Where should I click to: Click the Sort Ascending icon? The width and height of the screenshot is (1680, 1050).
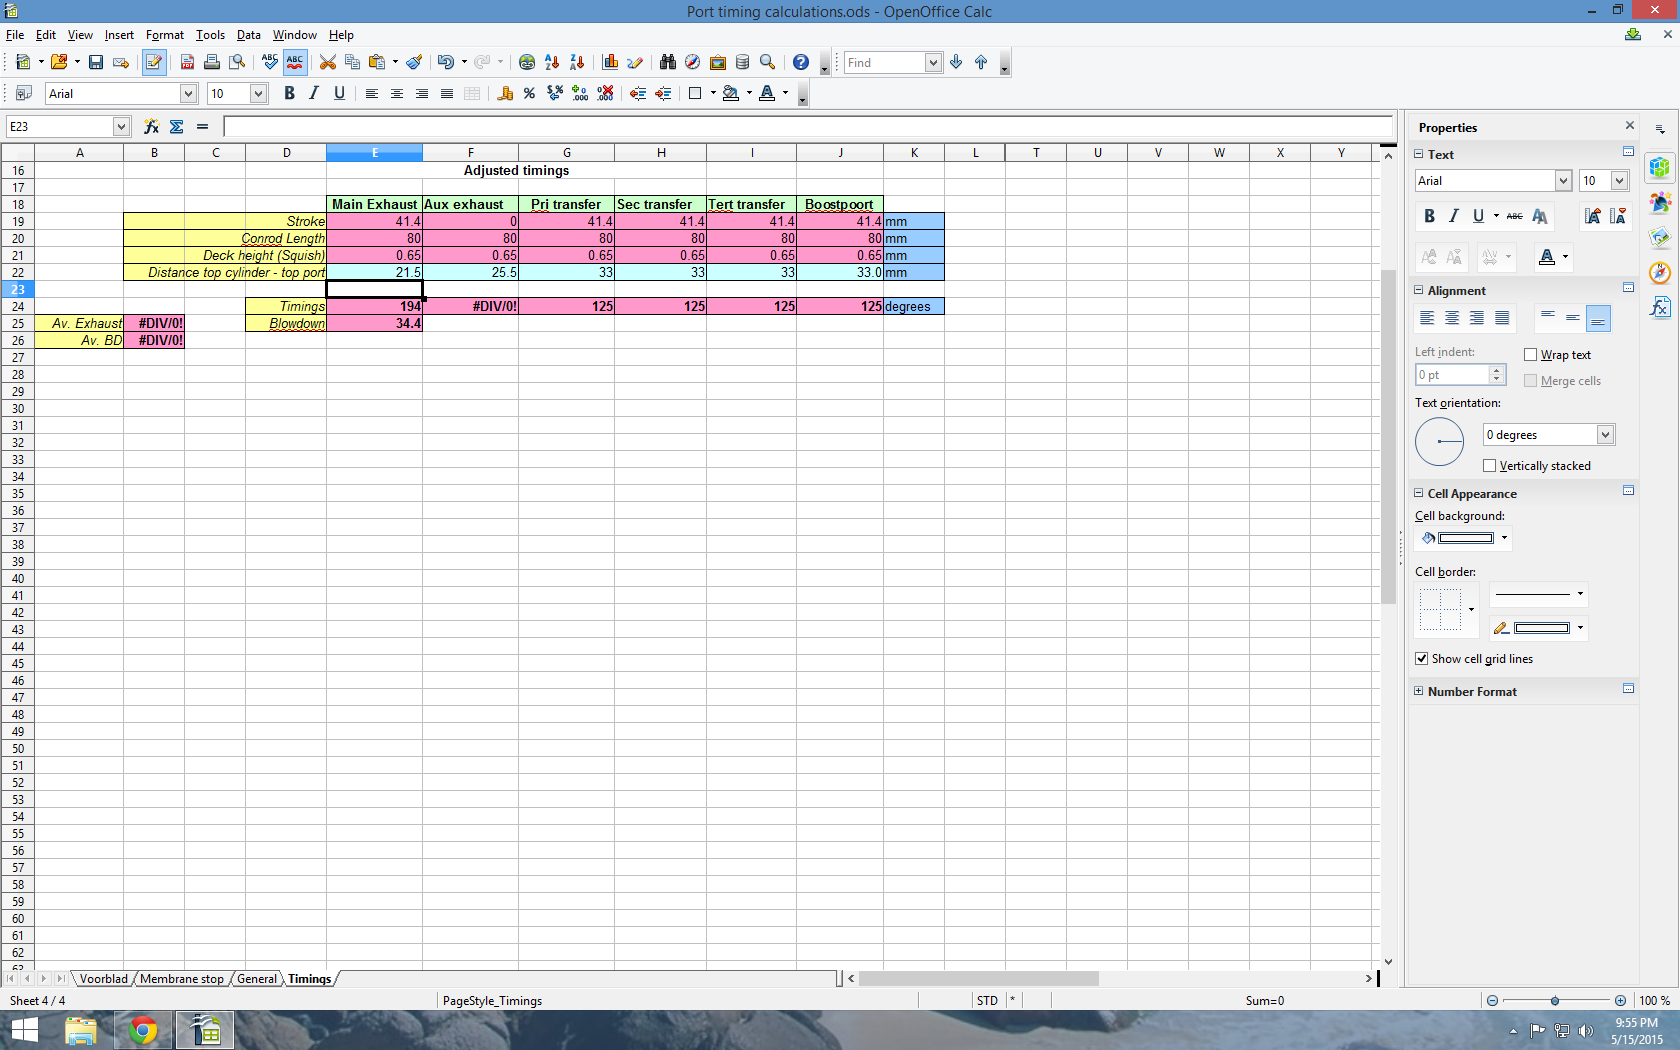pos(552,62)
